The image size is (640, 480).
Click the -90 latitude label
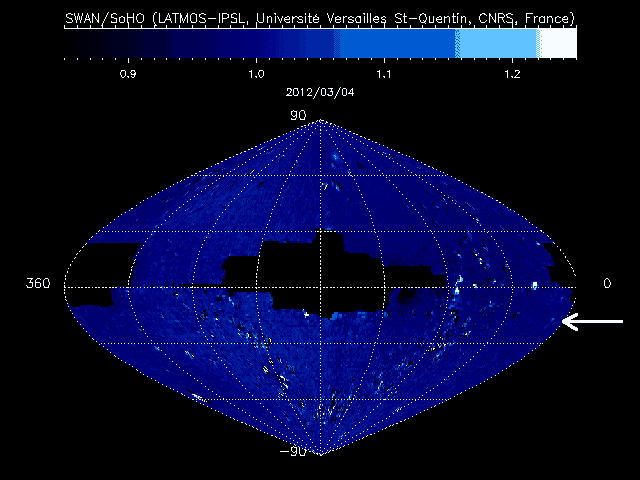point(293,451)
